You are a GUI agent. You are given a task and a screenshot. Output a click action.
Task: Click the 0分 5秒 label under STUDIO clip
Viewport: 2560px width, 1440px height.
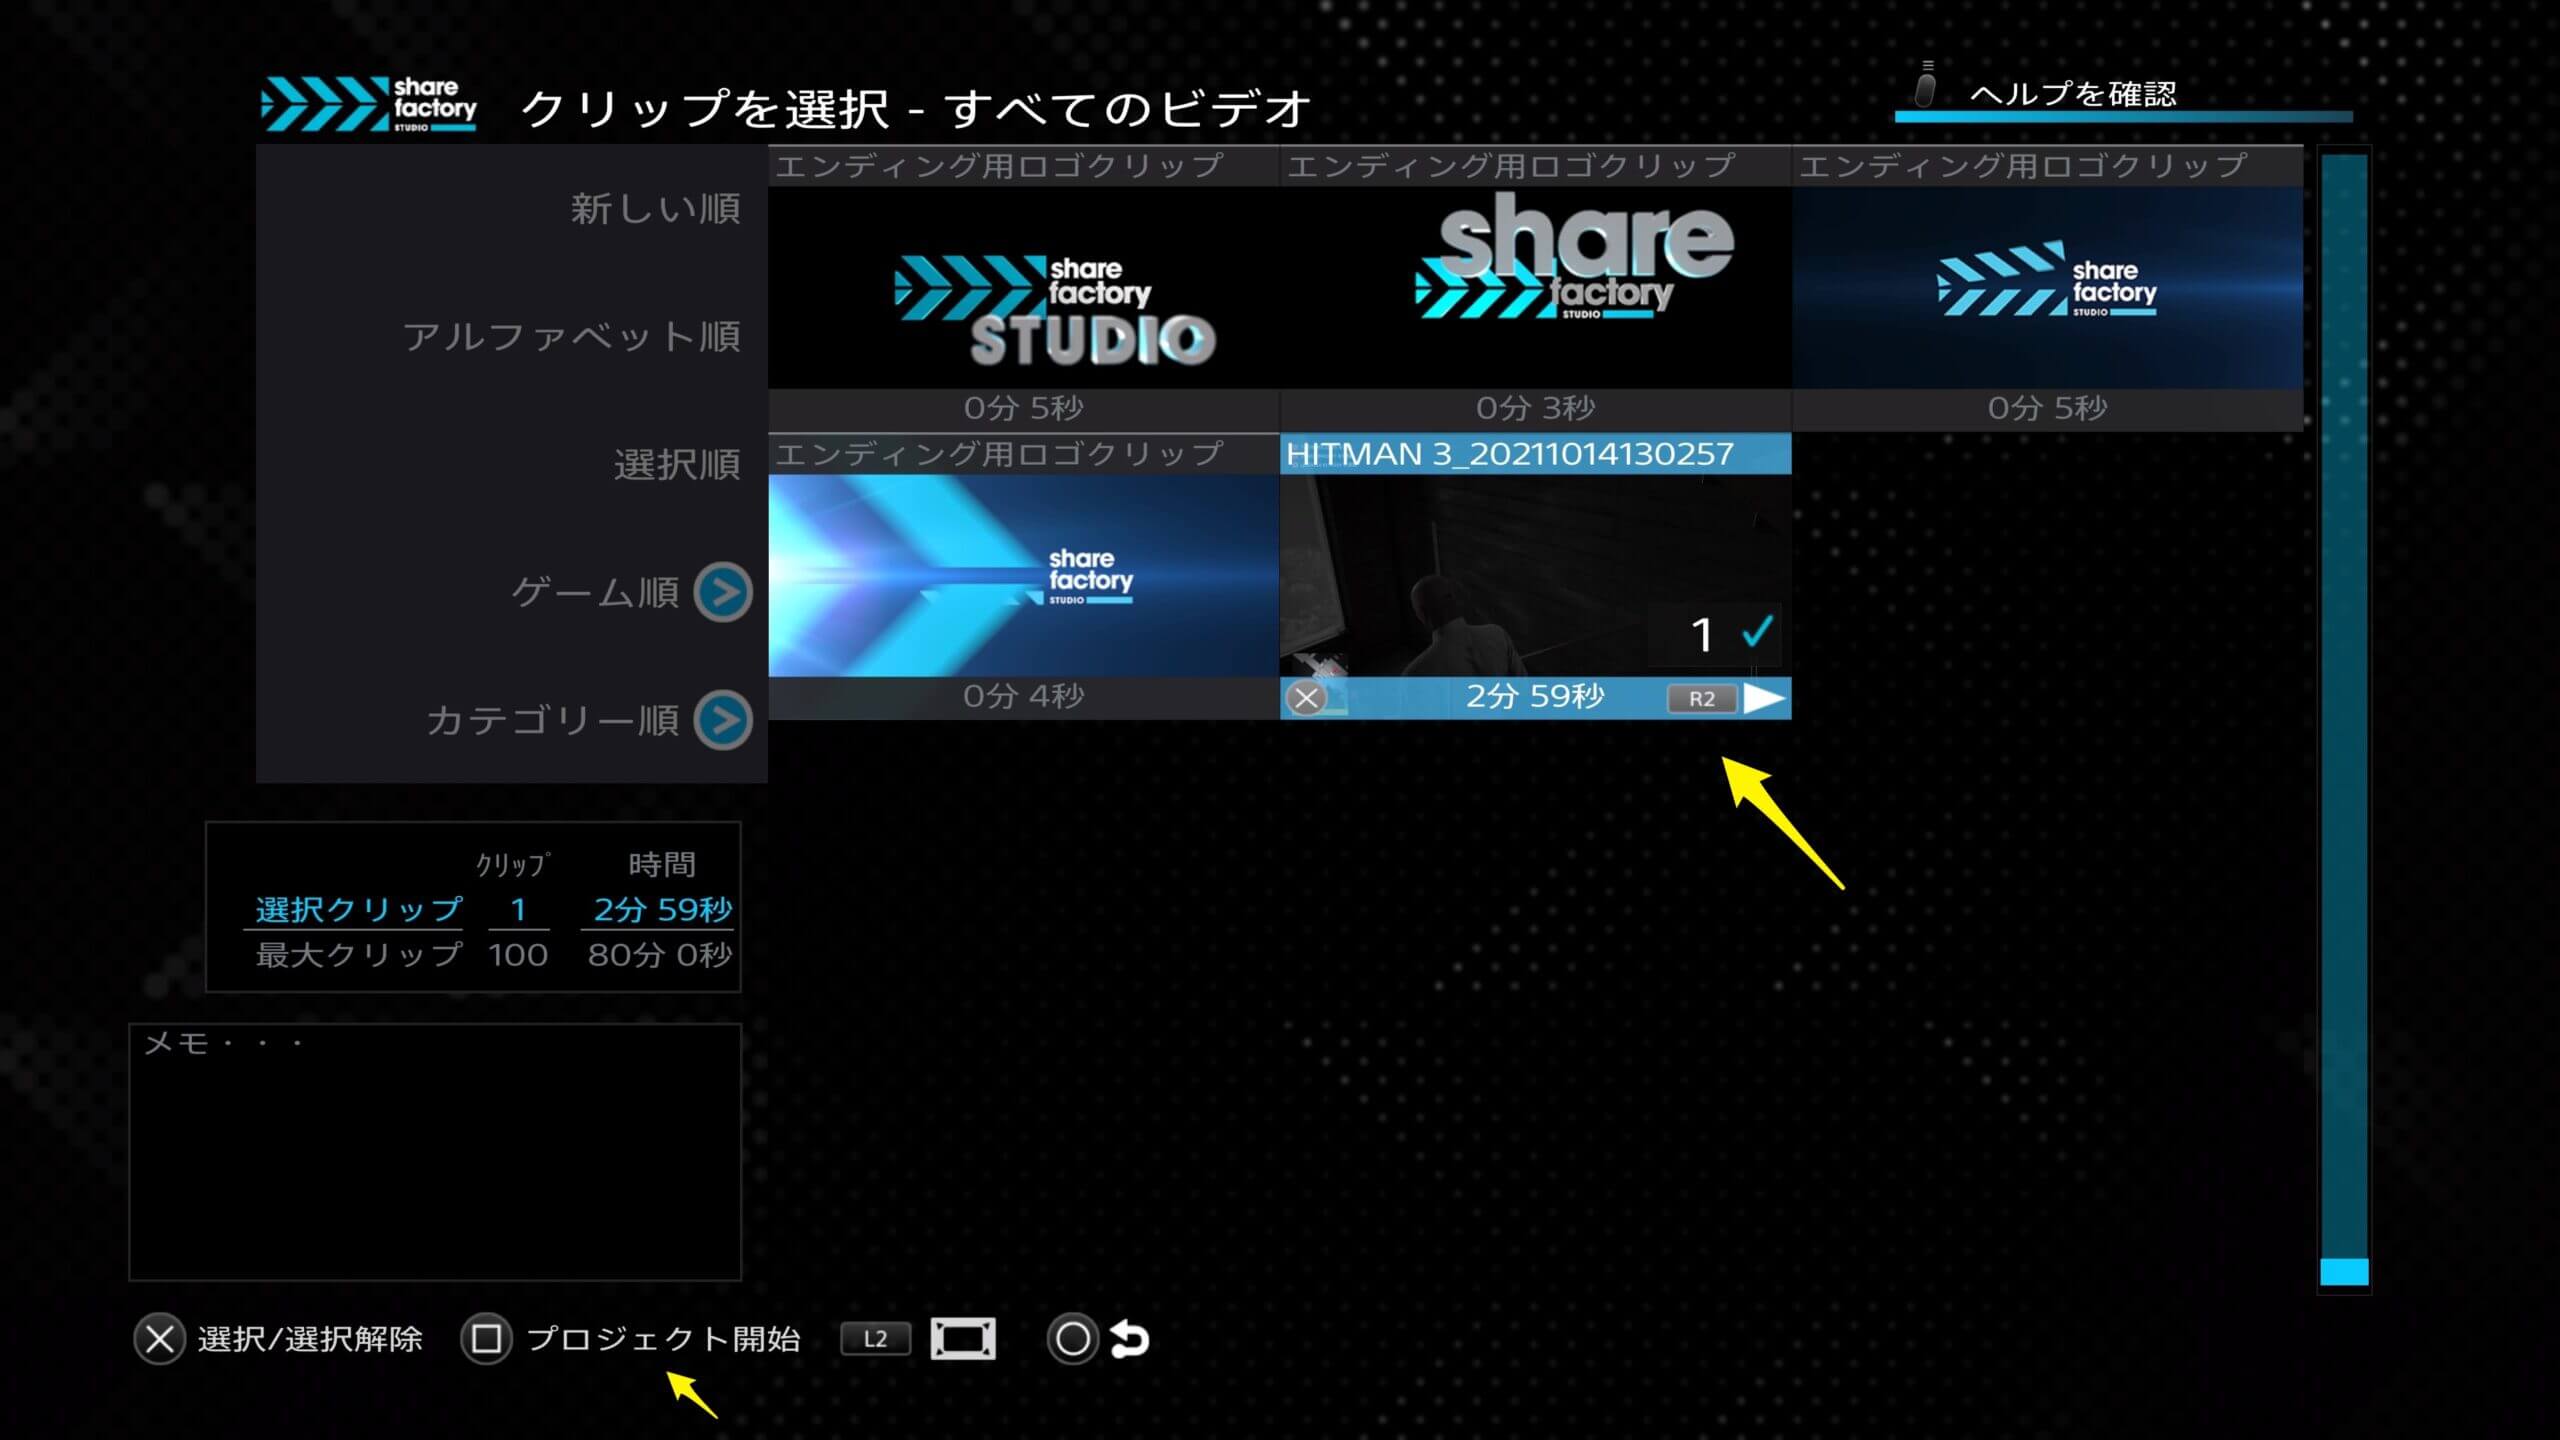pyautogui.click(x=1023, y=408)
